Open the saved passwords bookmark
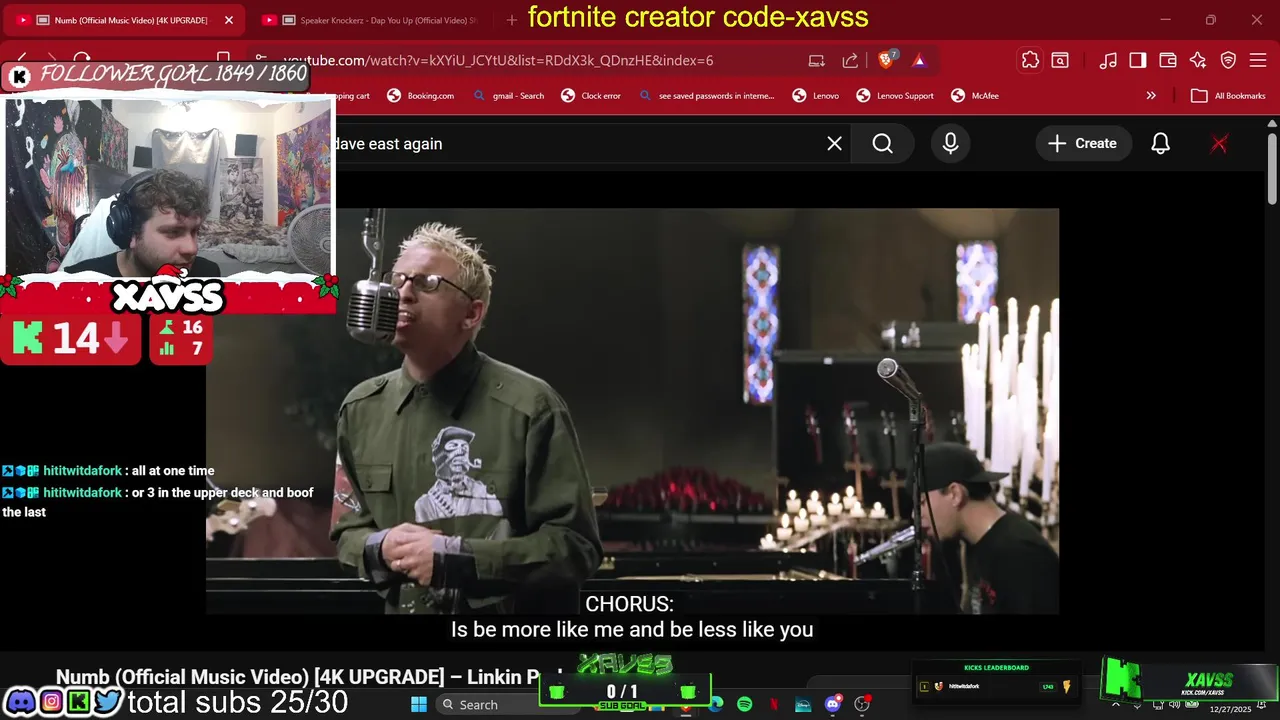Screen dimensions: 1280x720 [x=706, y=96]
